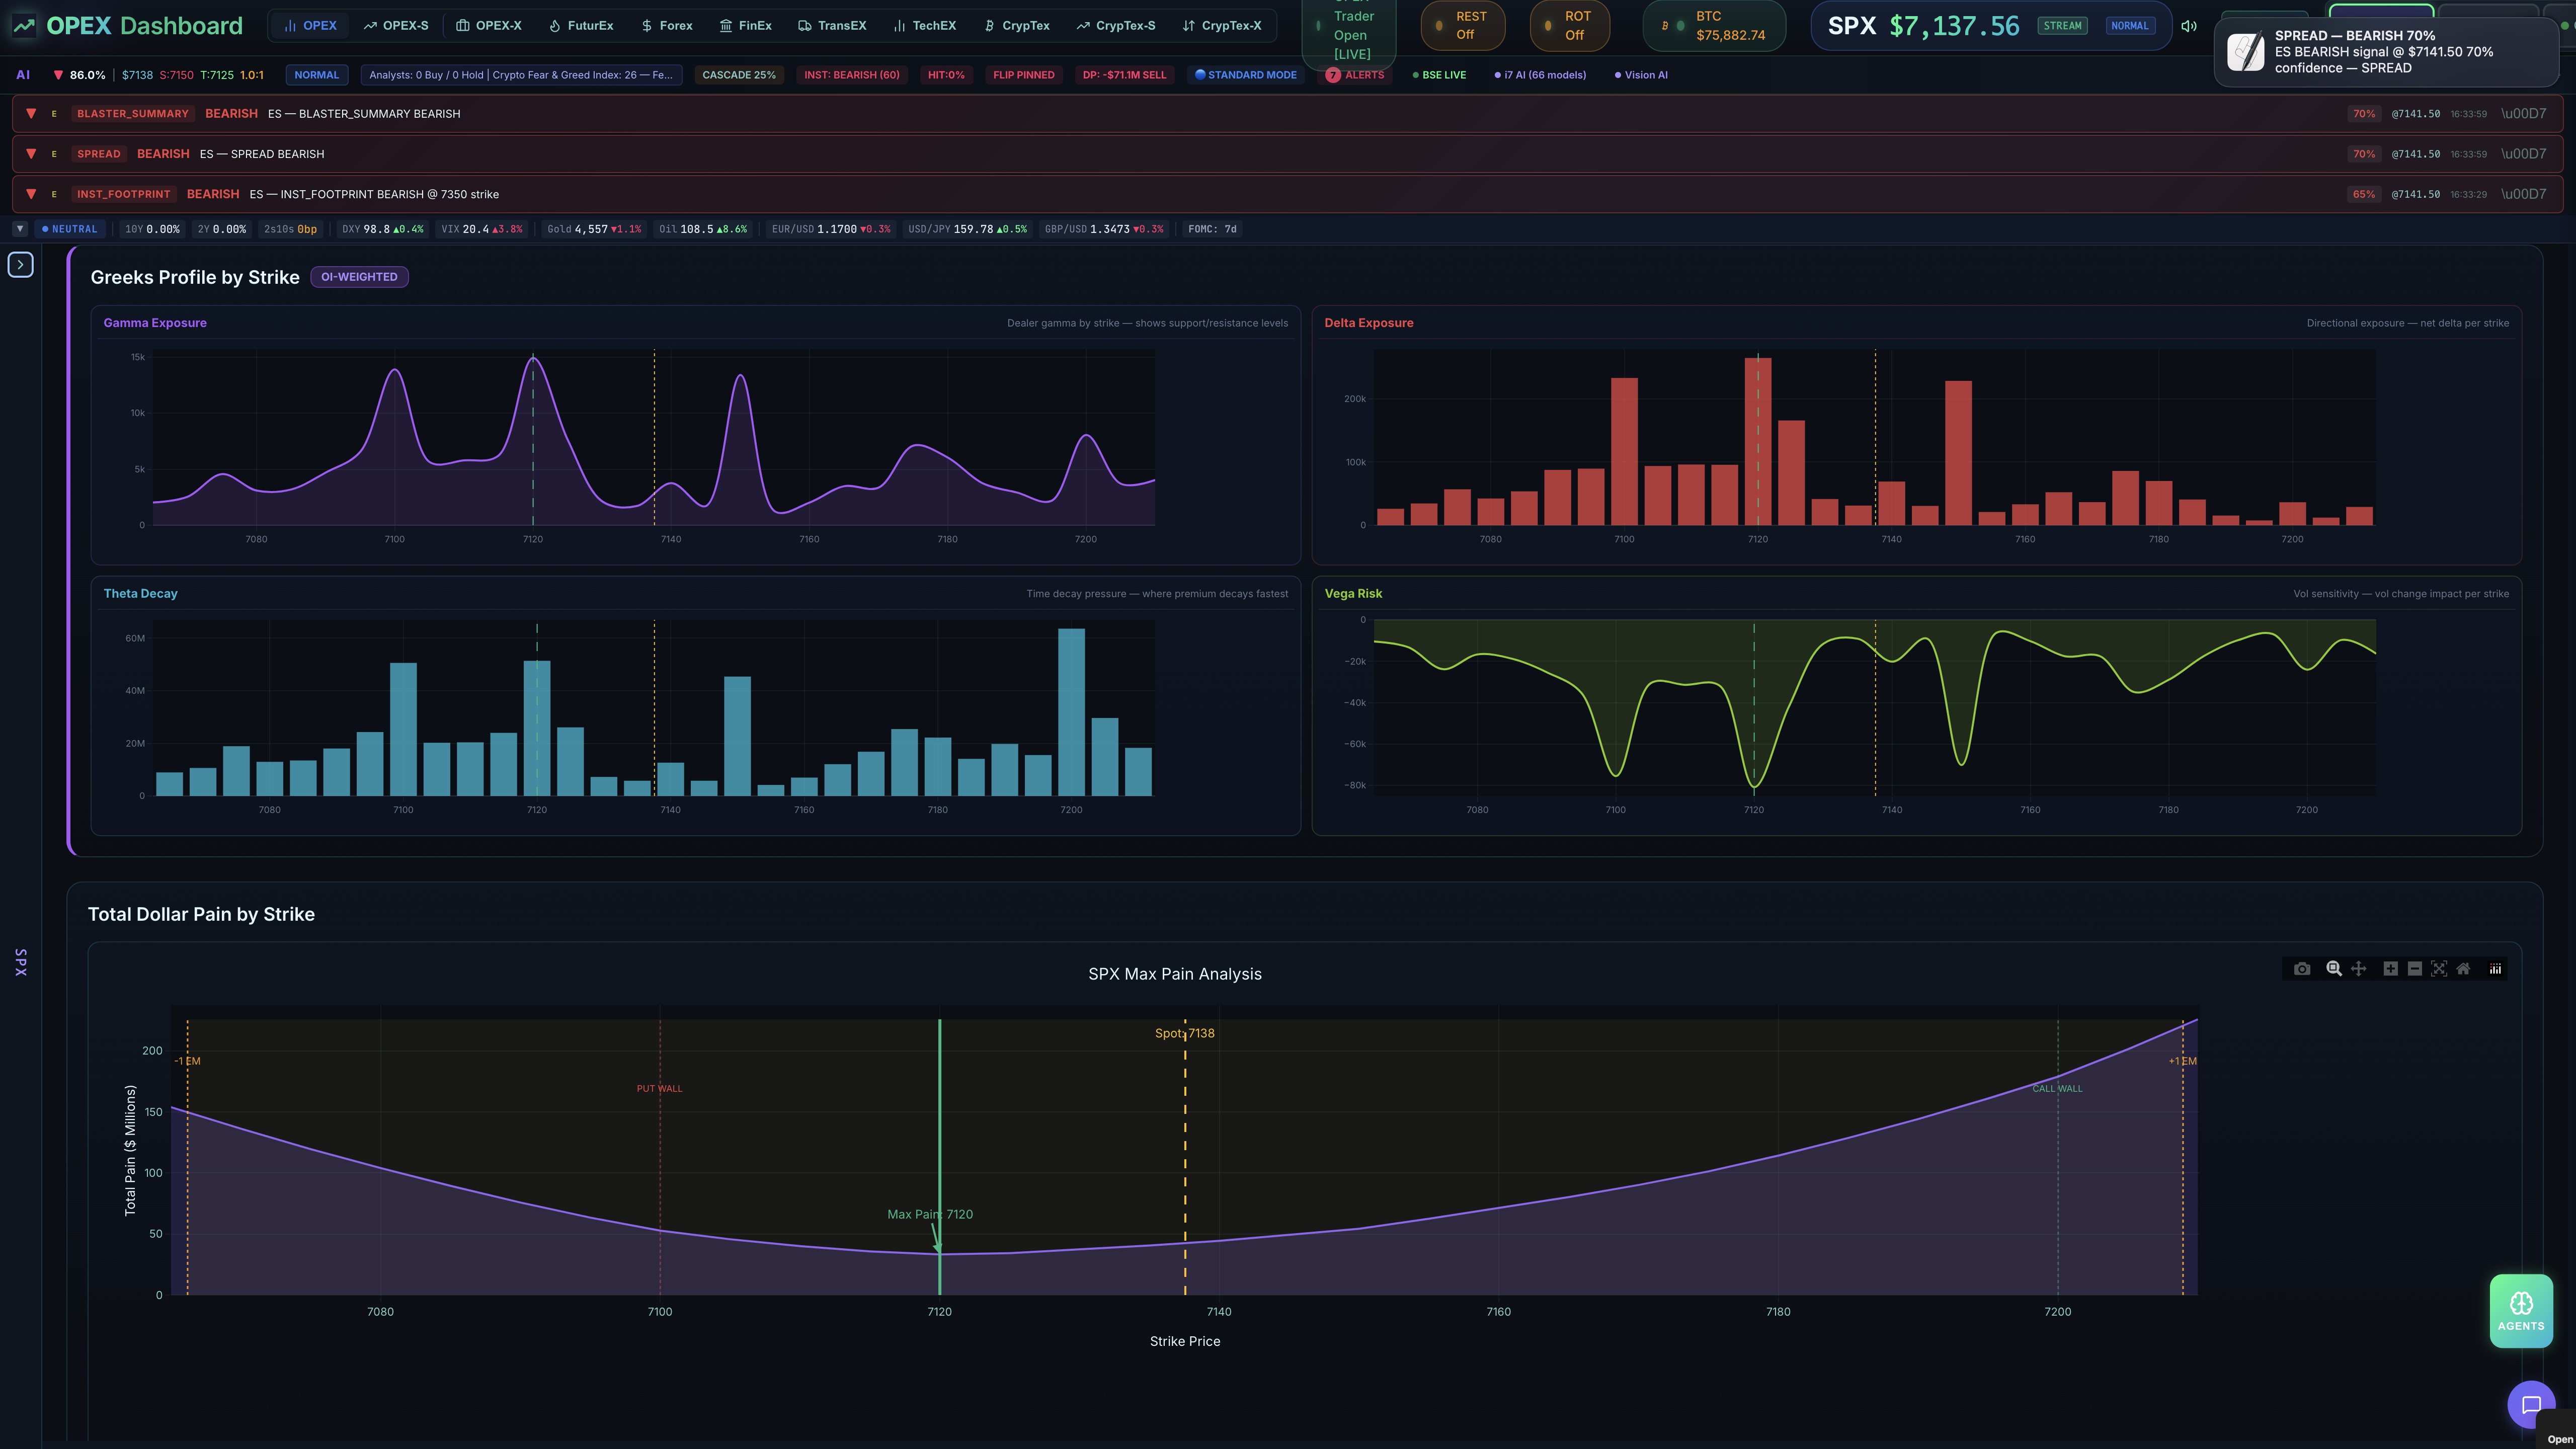This screenshot has height=1449, width=2576.
Task: Download plot as PNG camera icon
Action: 2302,969
